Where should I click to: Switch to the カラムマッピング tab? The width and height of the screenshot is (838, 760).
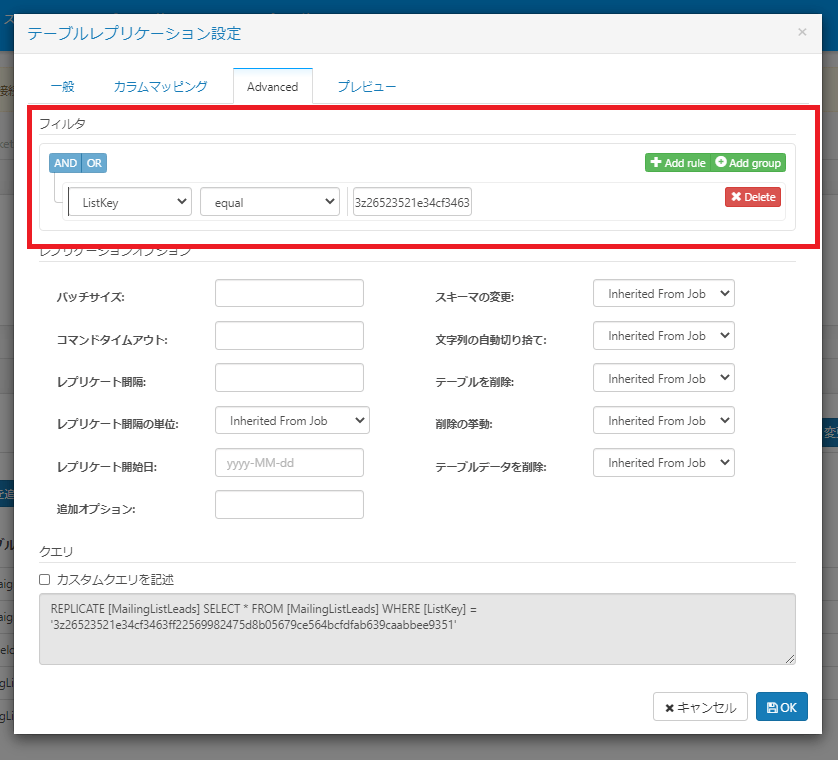160,87
